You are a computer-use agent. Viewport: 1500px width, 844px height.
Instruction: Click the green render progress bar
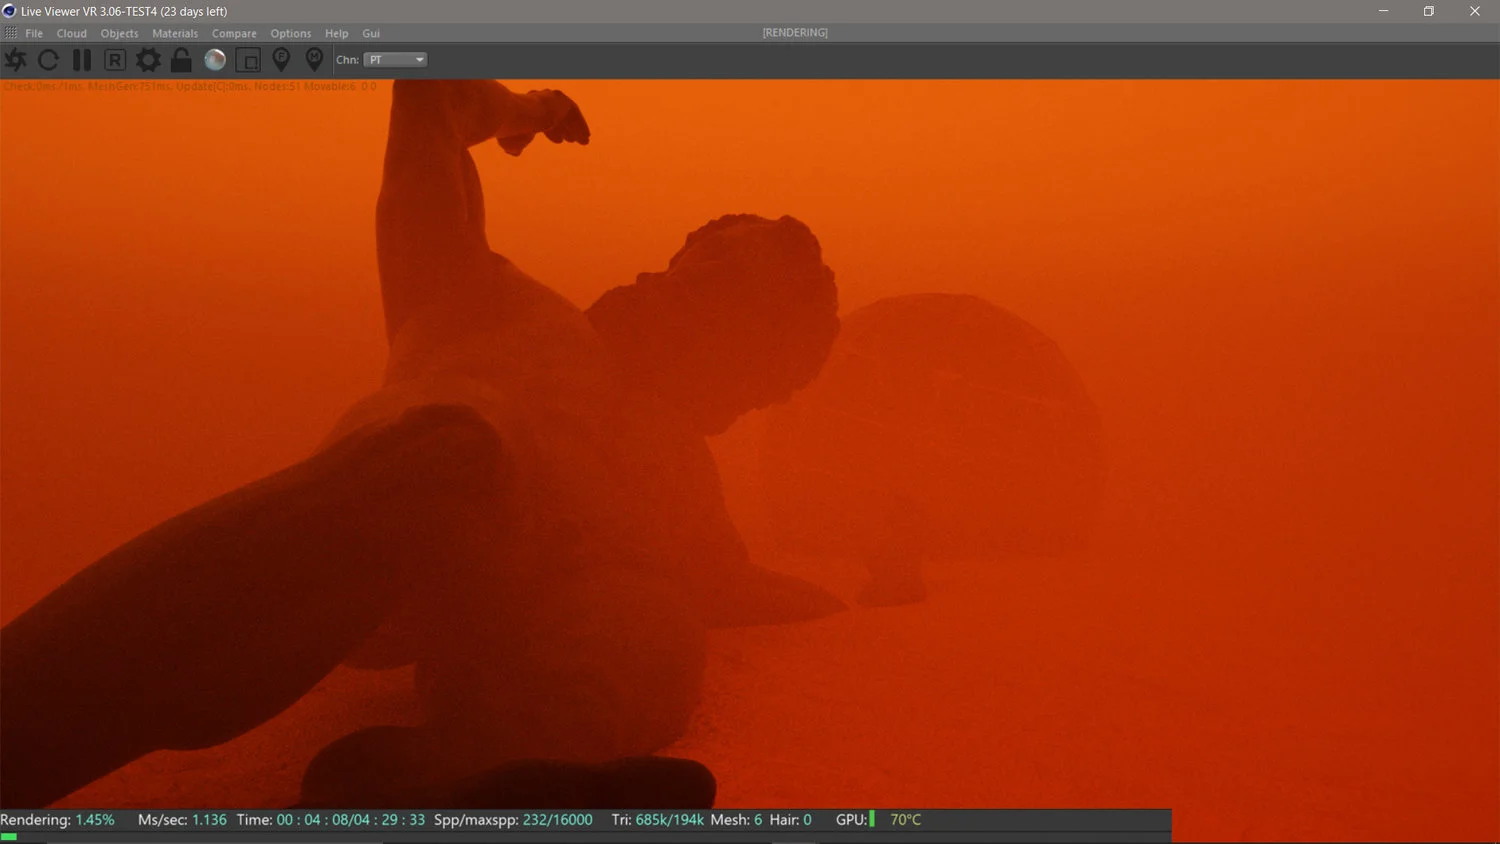coord(9,836)
